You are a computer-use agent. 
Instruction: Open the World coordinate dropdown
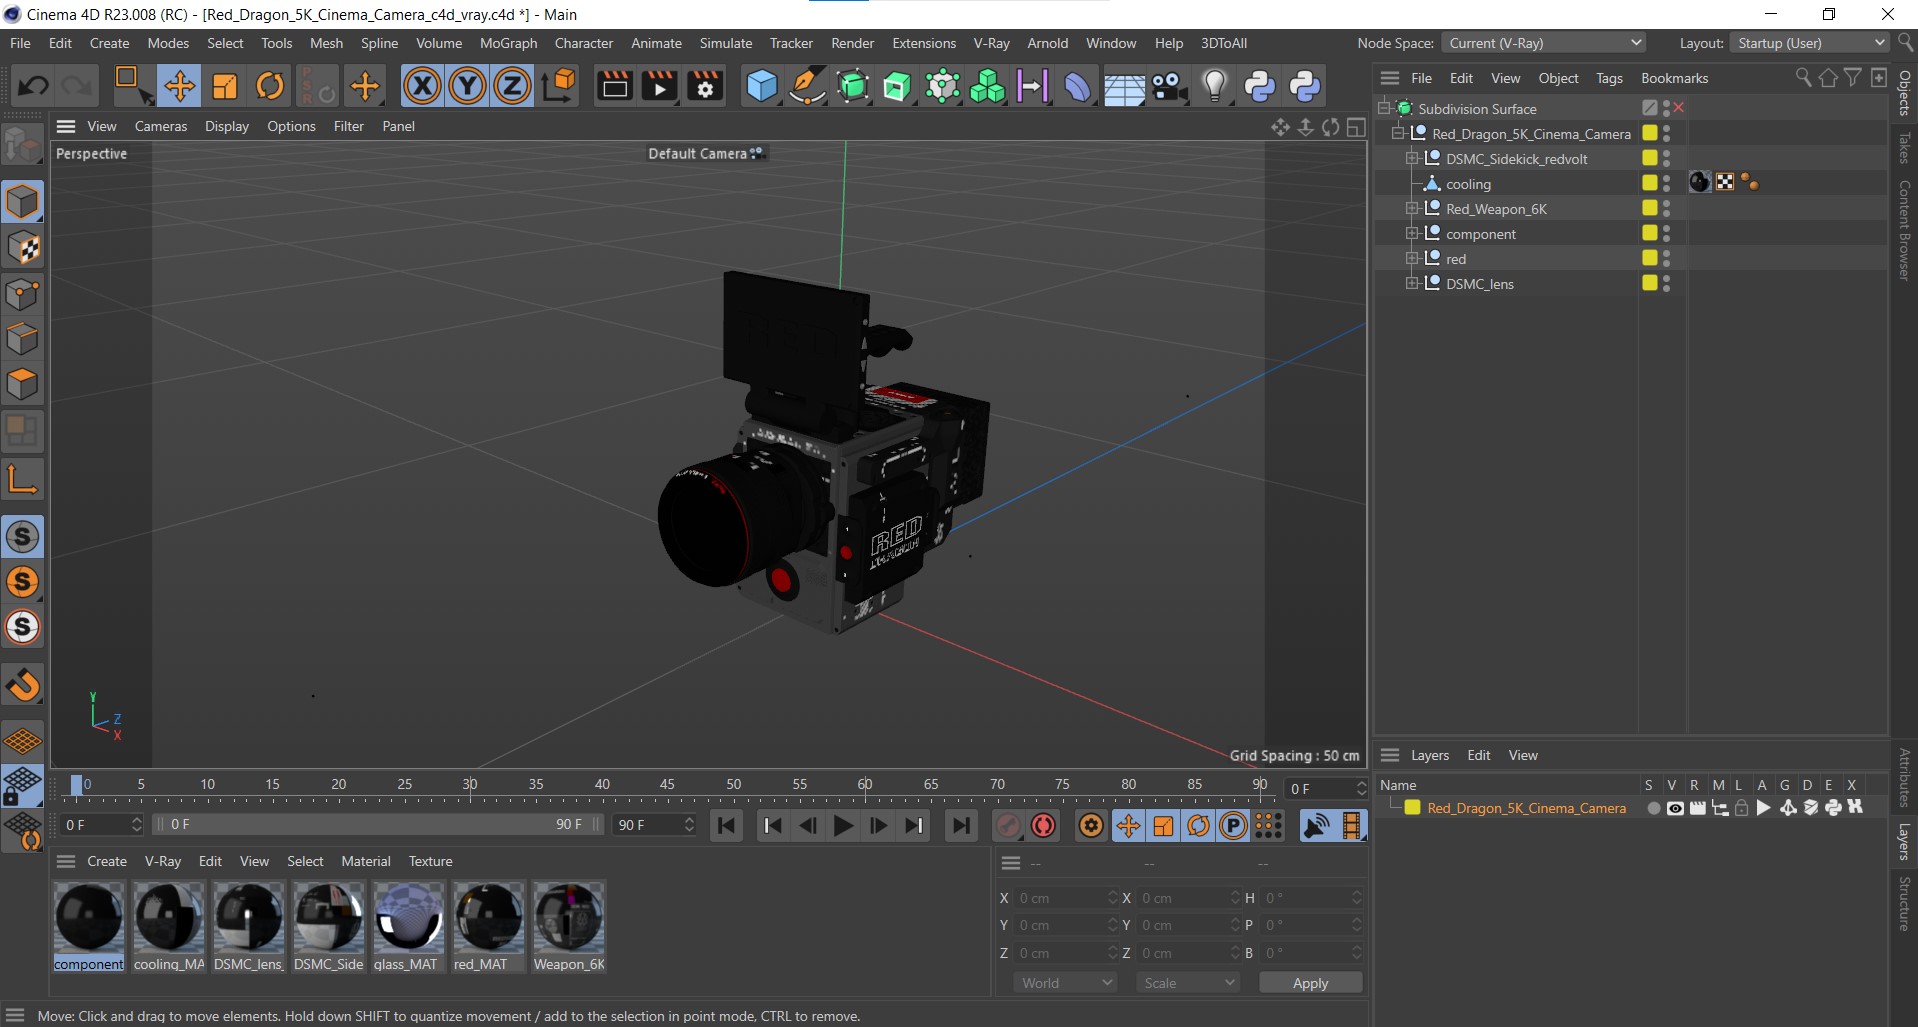click(x=1064, y=983)
